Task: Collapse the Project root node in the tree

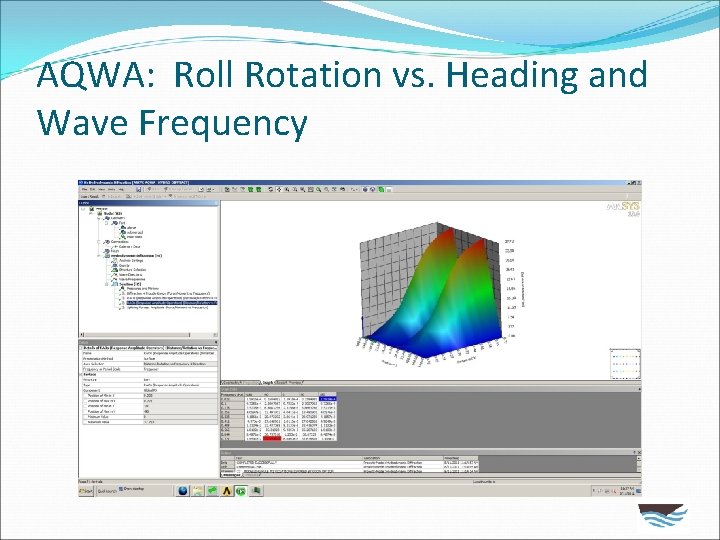Action: 83,209
